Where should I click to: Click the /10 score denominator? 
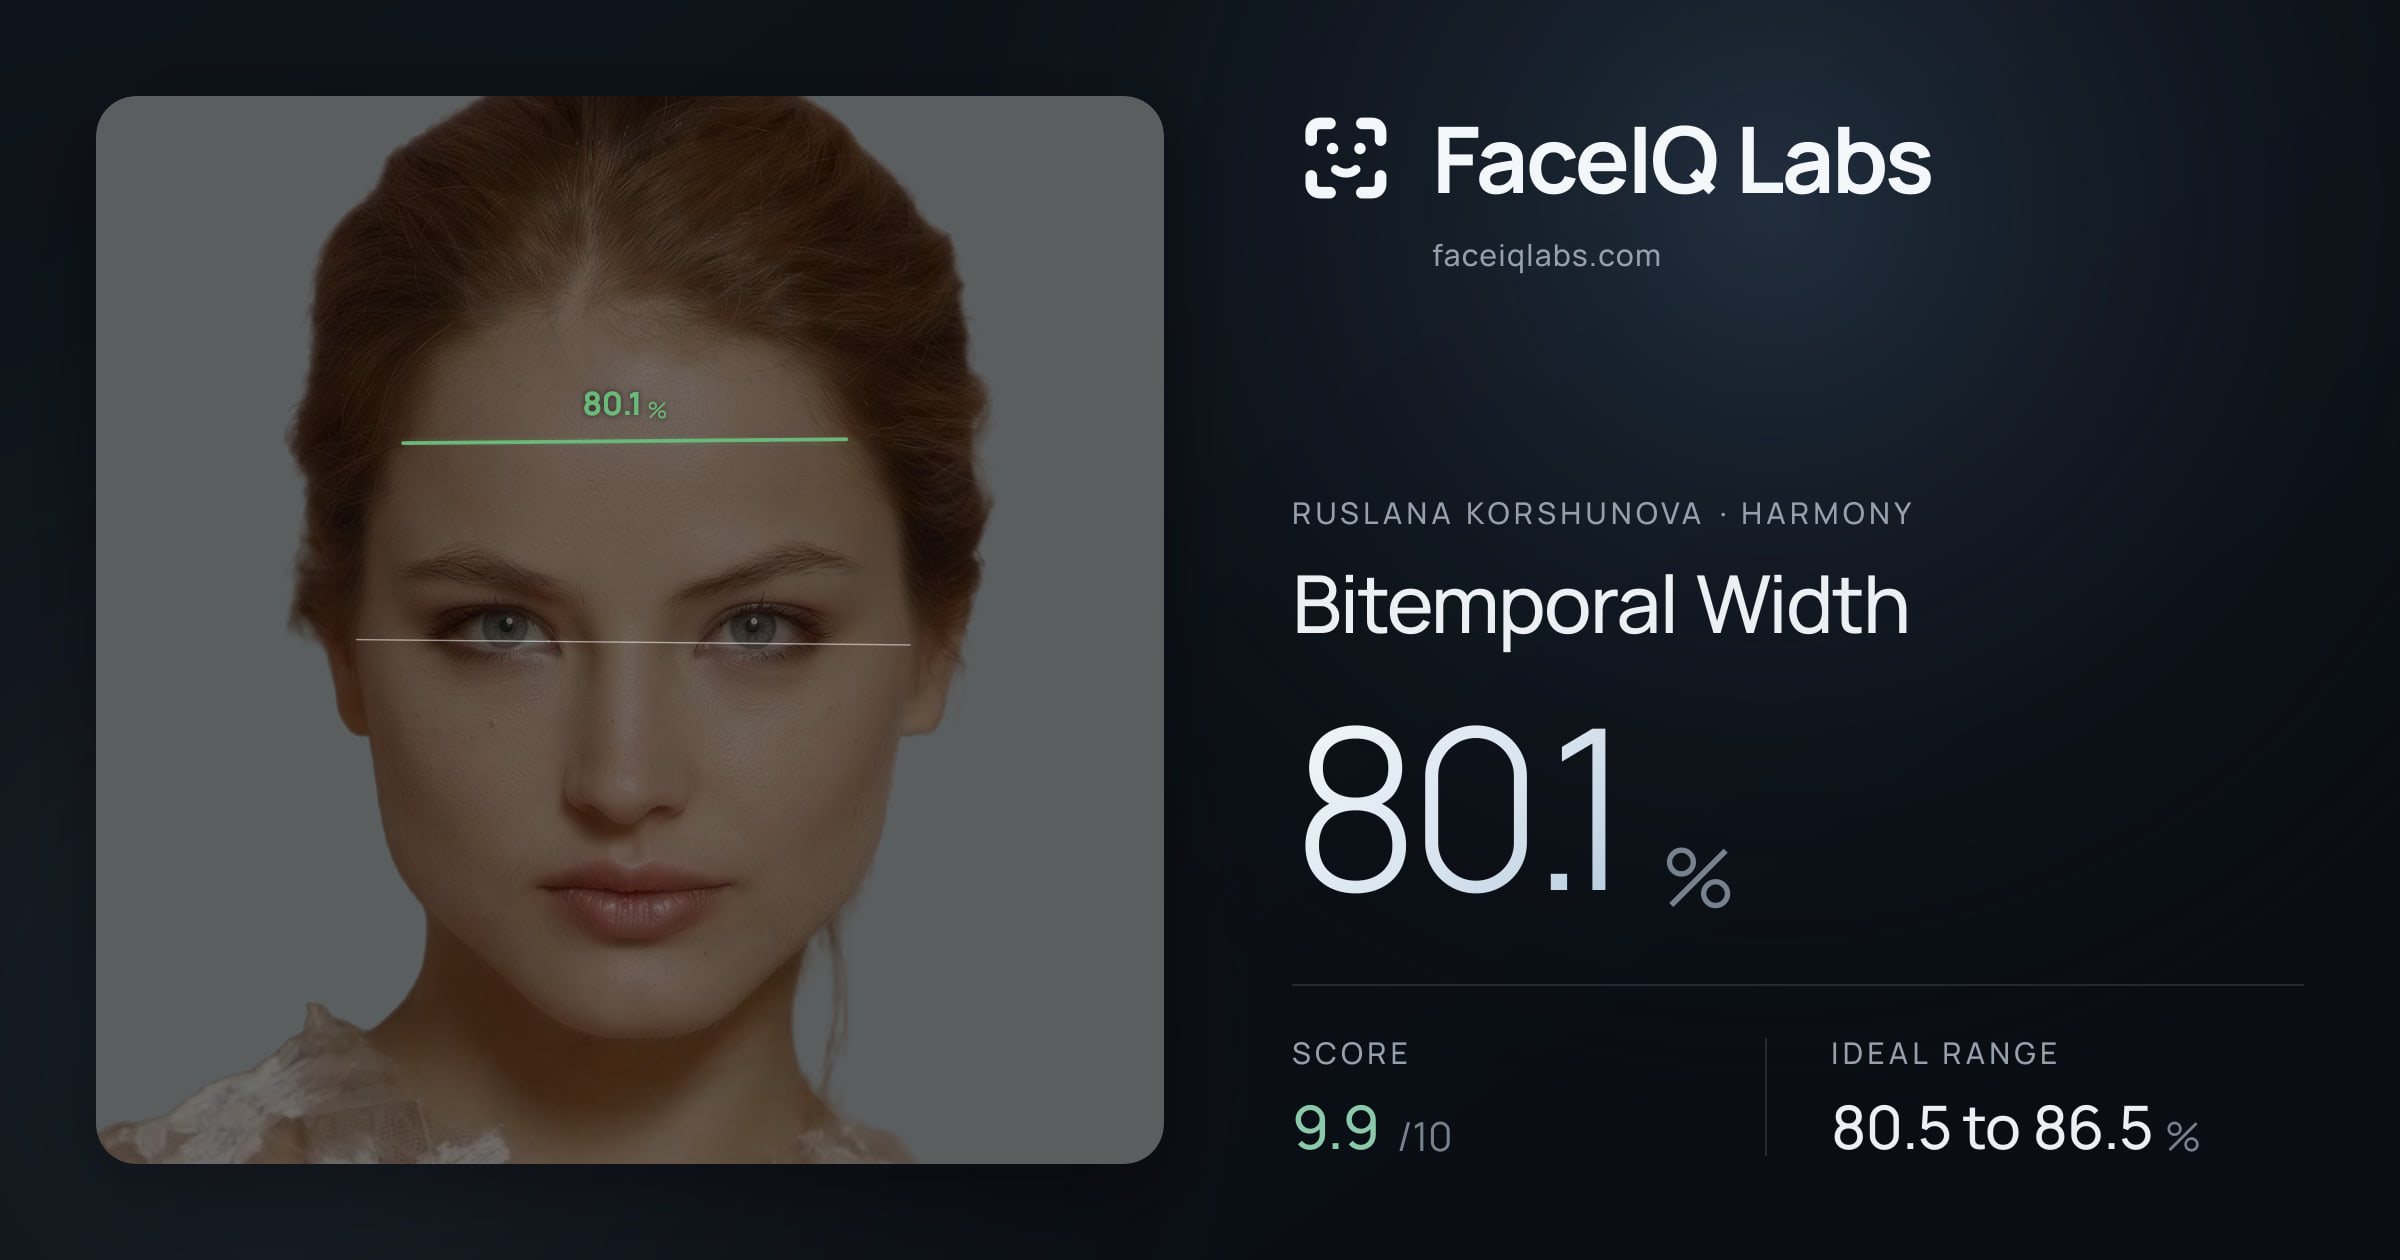tap(1425, 1137)
